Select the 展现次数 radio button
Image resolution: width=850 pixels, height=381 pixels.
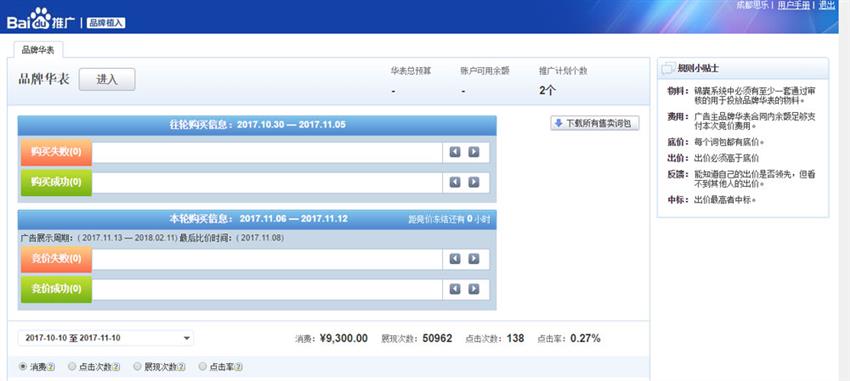coord(137,366)
